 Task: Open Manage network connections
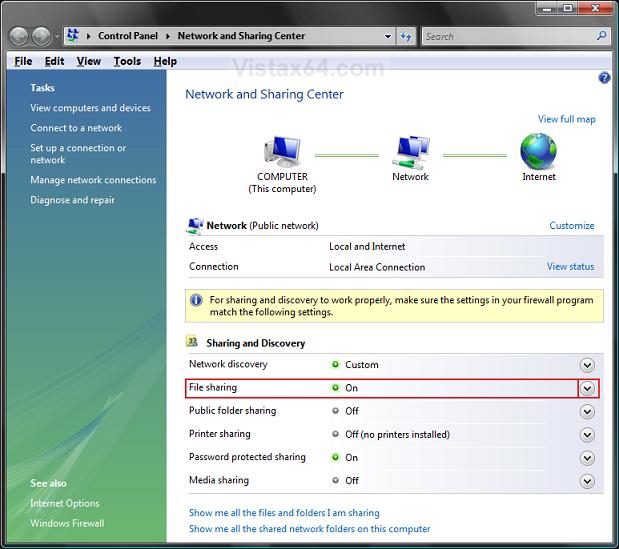click(x=93, y=180)
